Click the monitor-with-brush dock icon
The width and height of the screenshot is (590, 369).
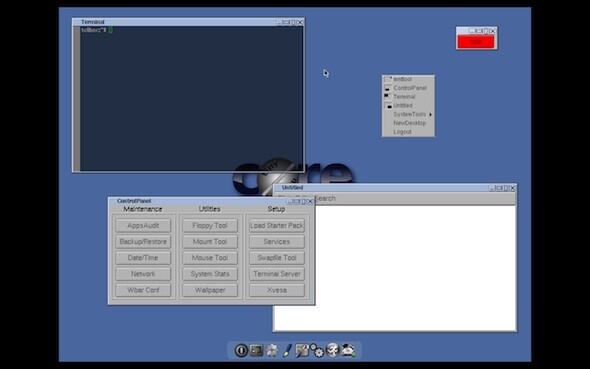[x=302, y=350]
